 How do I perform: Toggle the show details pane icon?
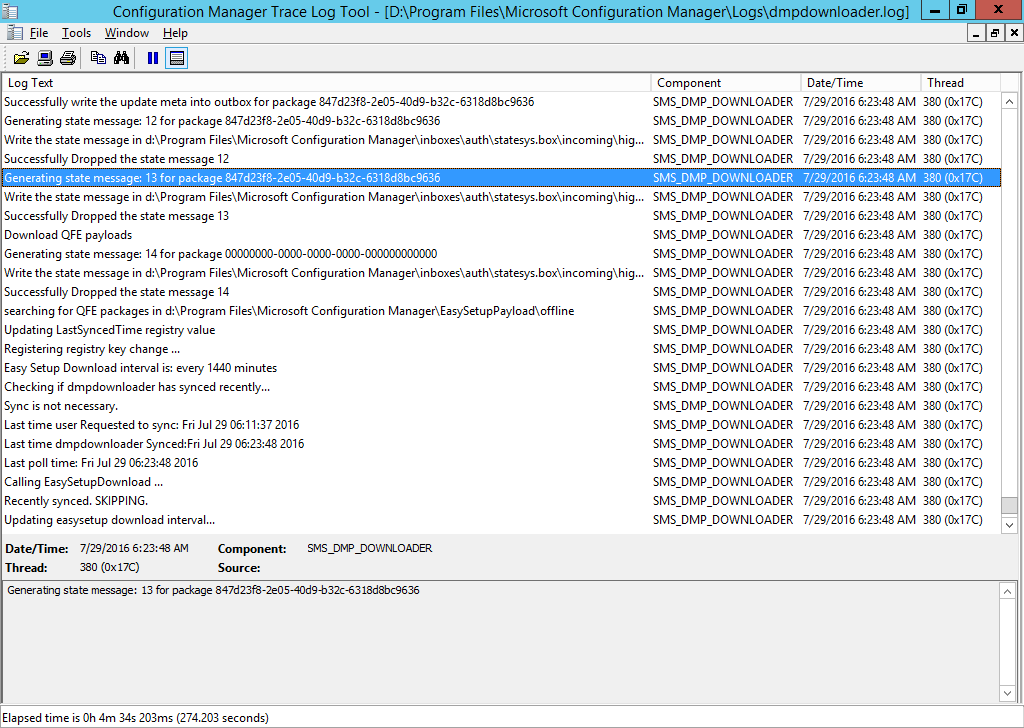pyautogui.click(x=176, y=58)
